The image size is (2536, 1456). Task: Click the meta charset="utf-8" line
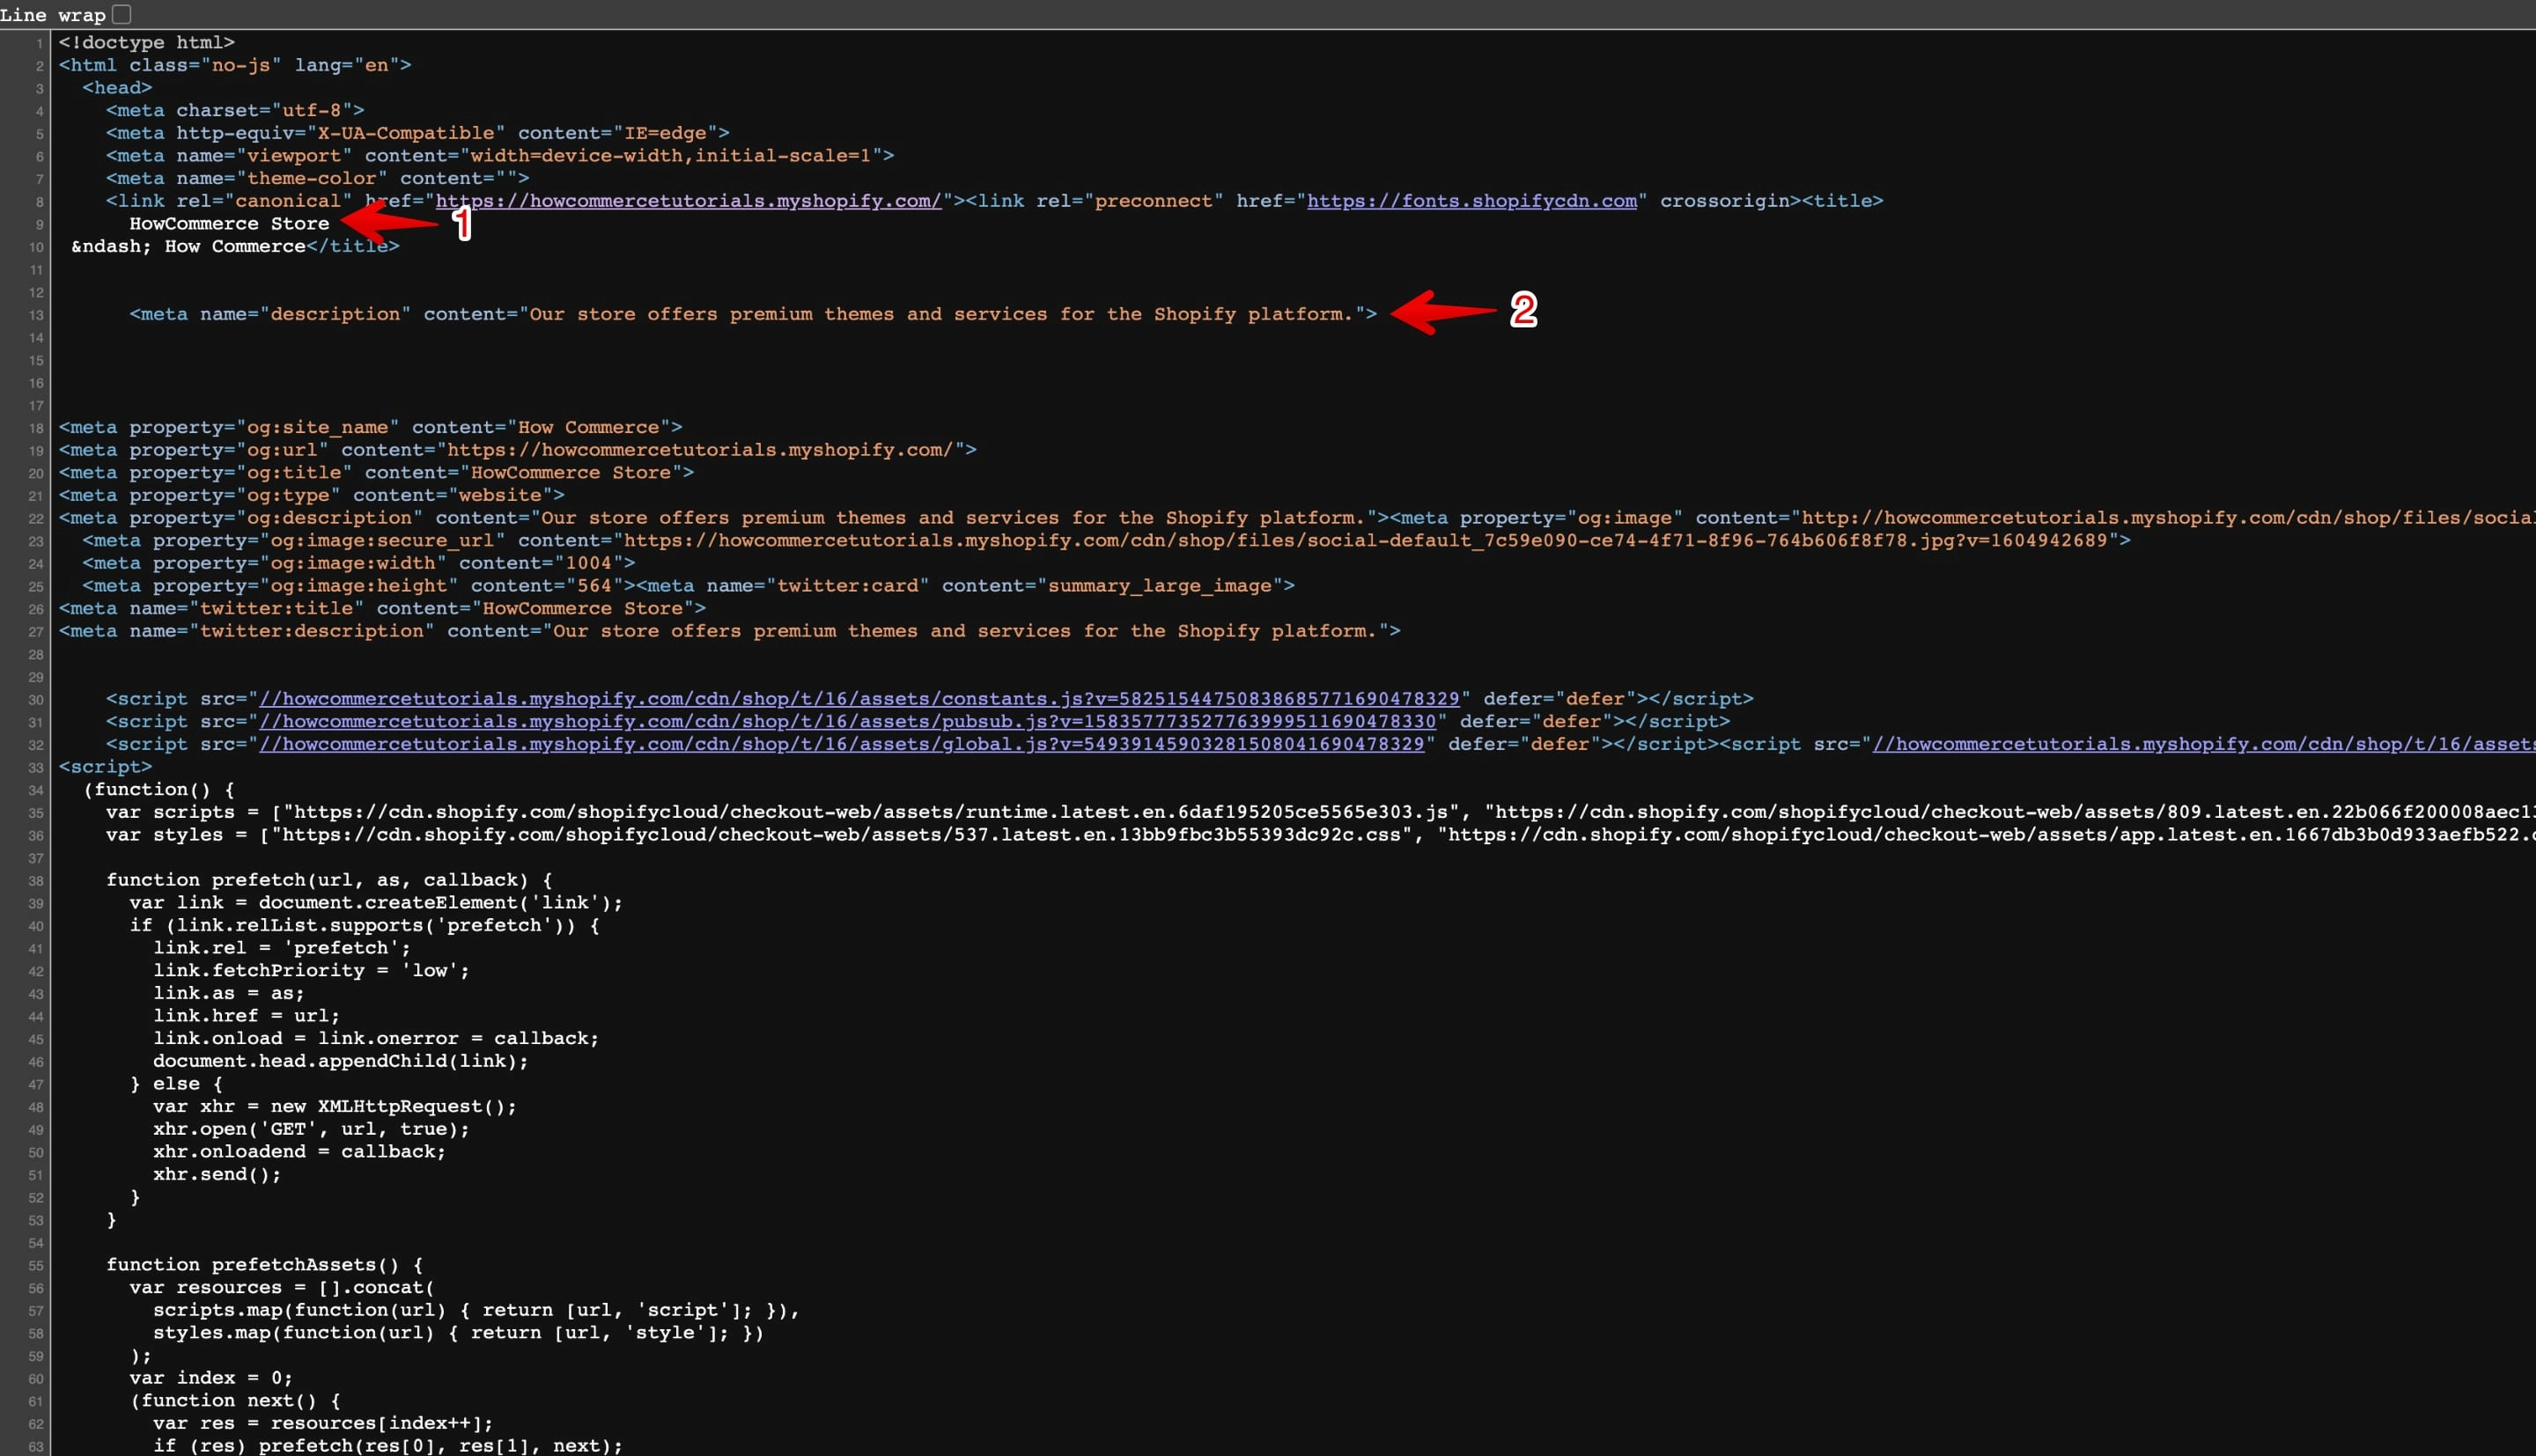click(235, 110)
